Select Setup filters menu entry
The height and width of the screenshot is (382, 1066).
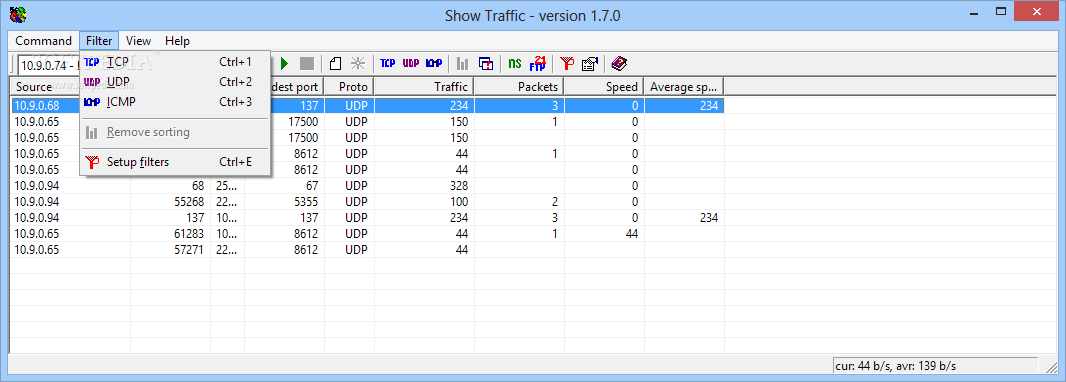click(x=175, y=162)
